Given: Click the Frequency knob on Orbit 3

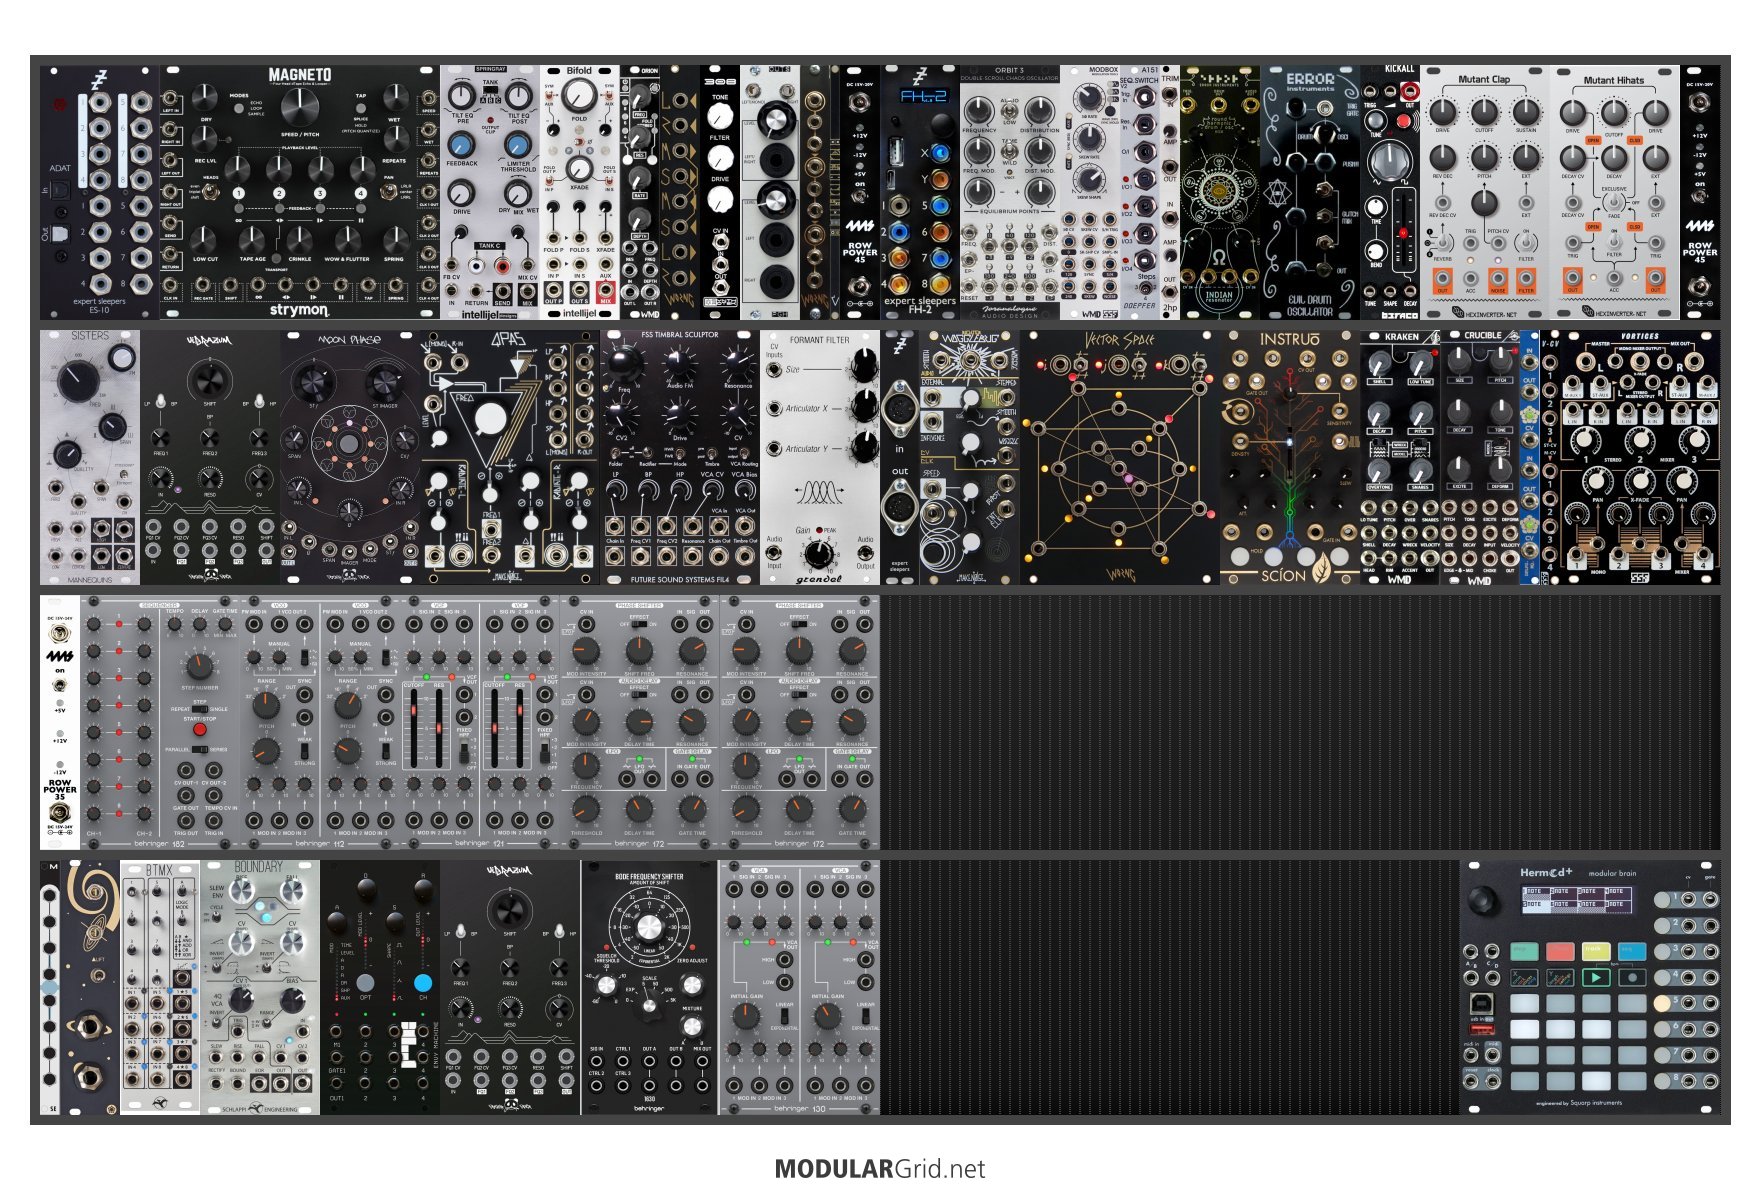Looking at the screenshot, I should click(981, 113).
